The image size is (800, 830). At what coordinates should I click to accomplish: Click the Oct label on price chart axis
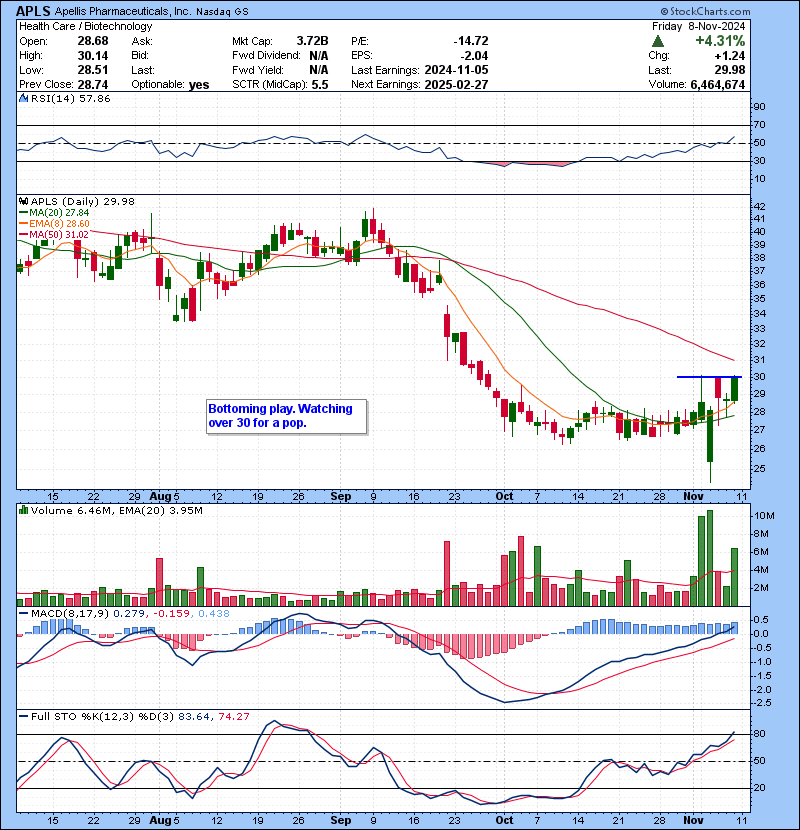pyautogui.click(x=504, y=496)
